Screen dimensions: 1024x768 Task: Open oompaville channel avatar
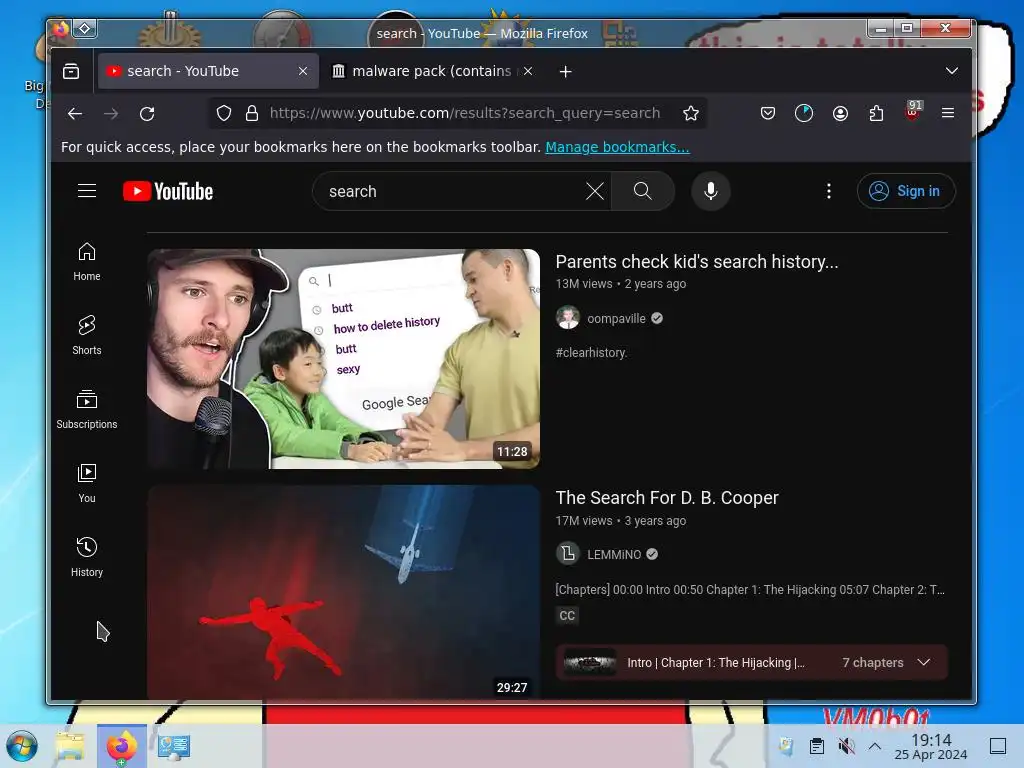click(568, 318)
